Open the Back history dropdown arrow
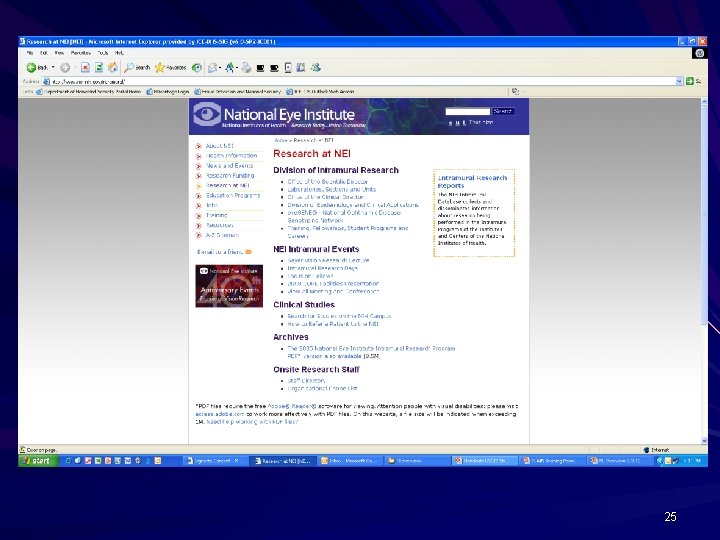This screenshot has height=540, width=720. coord(53,68)
